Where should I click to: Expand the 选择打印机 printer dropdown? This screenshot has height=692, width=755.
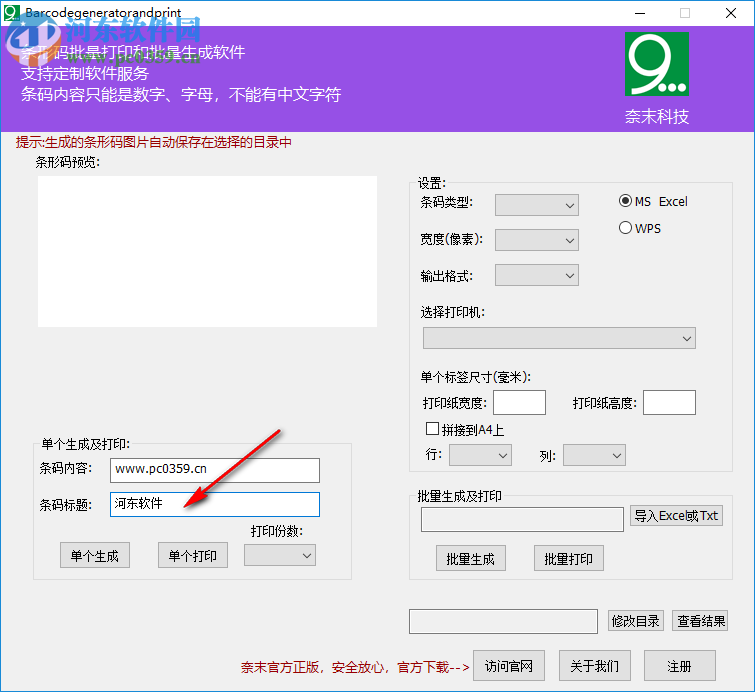pyautogui.click(x=559, y=338)
